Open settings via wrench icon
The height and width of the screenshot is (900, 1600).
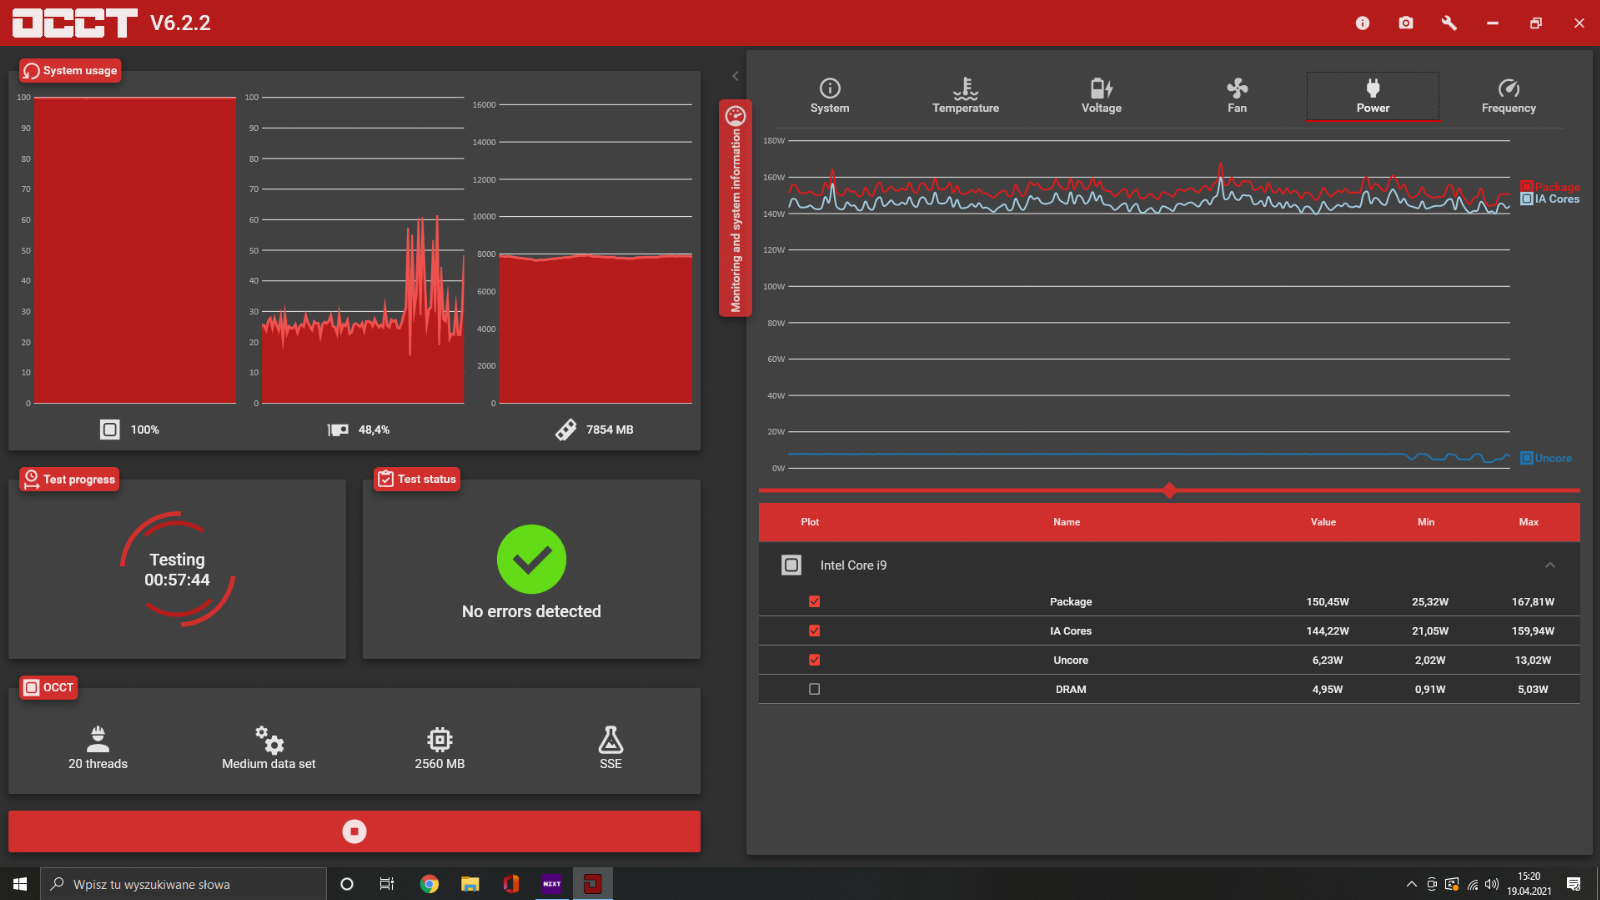[1449, 23]
